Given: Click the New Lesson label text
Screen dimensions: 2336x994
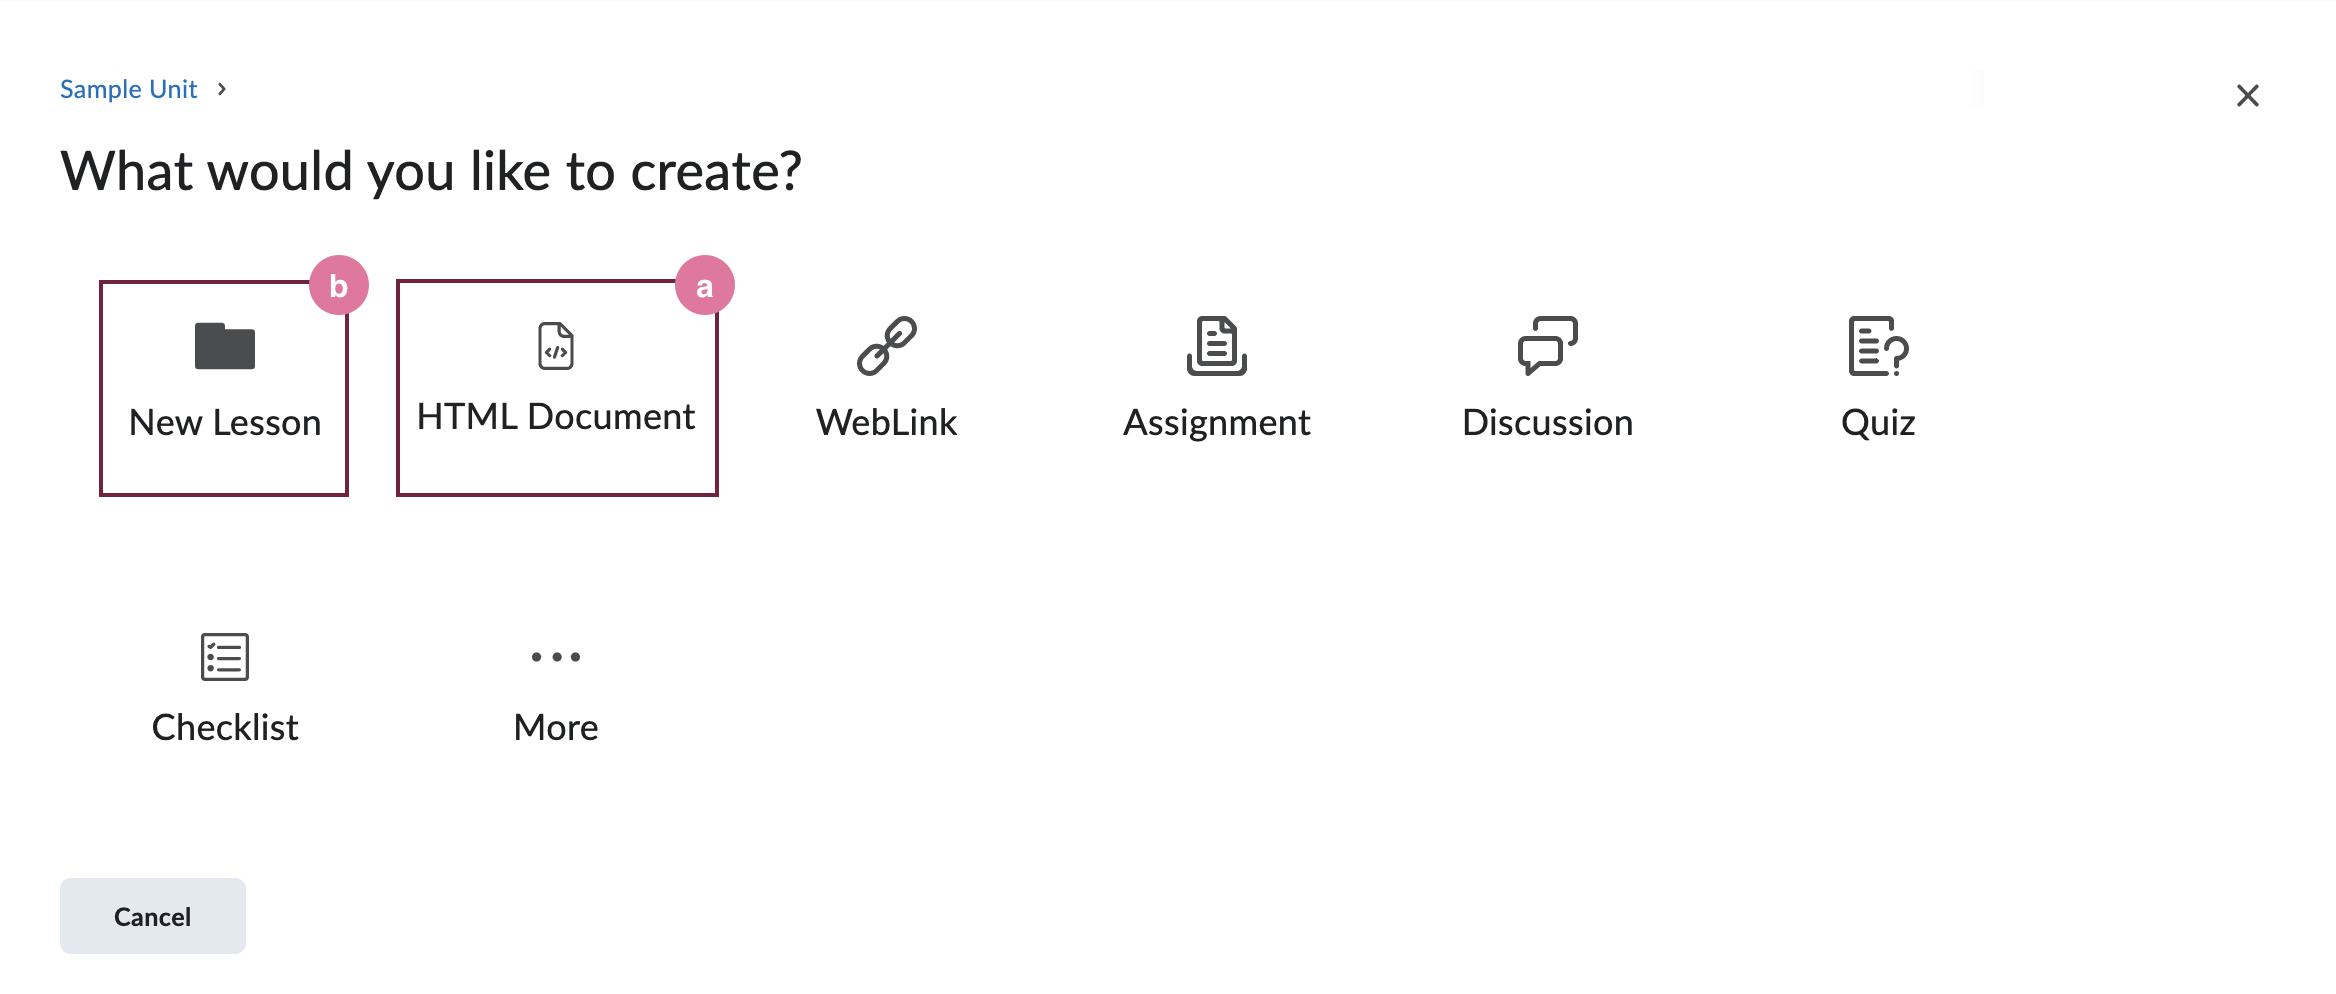Looking at the screenshot, I should [224, 421].
